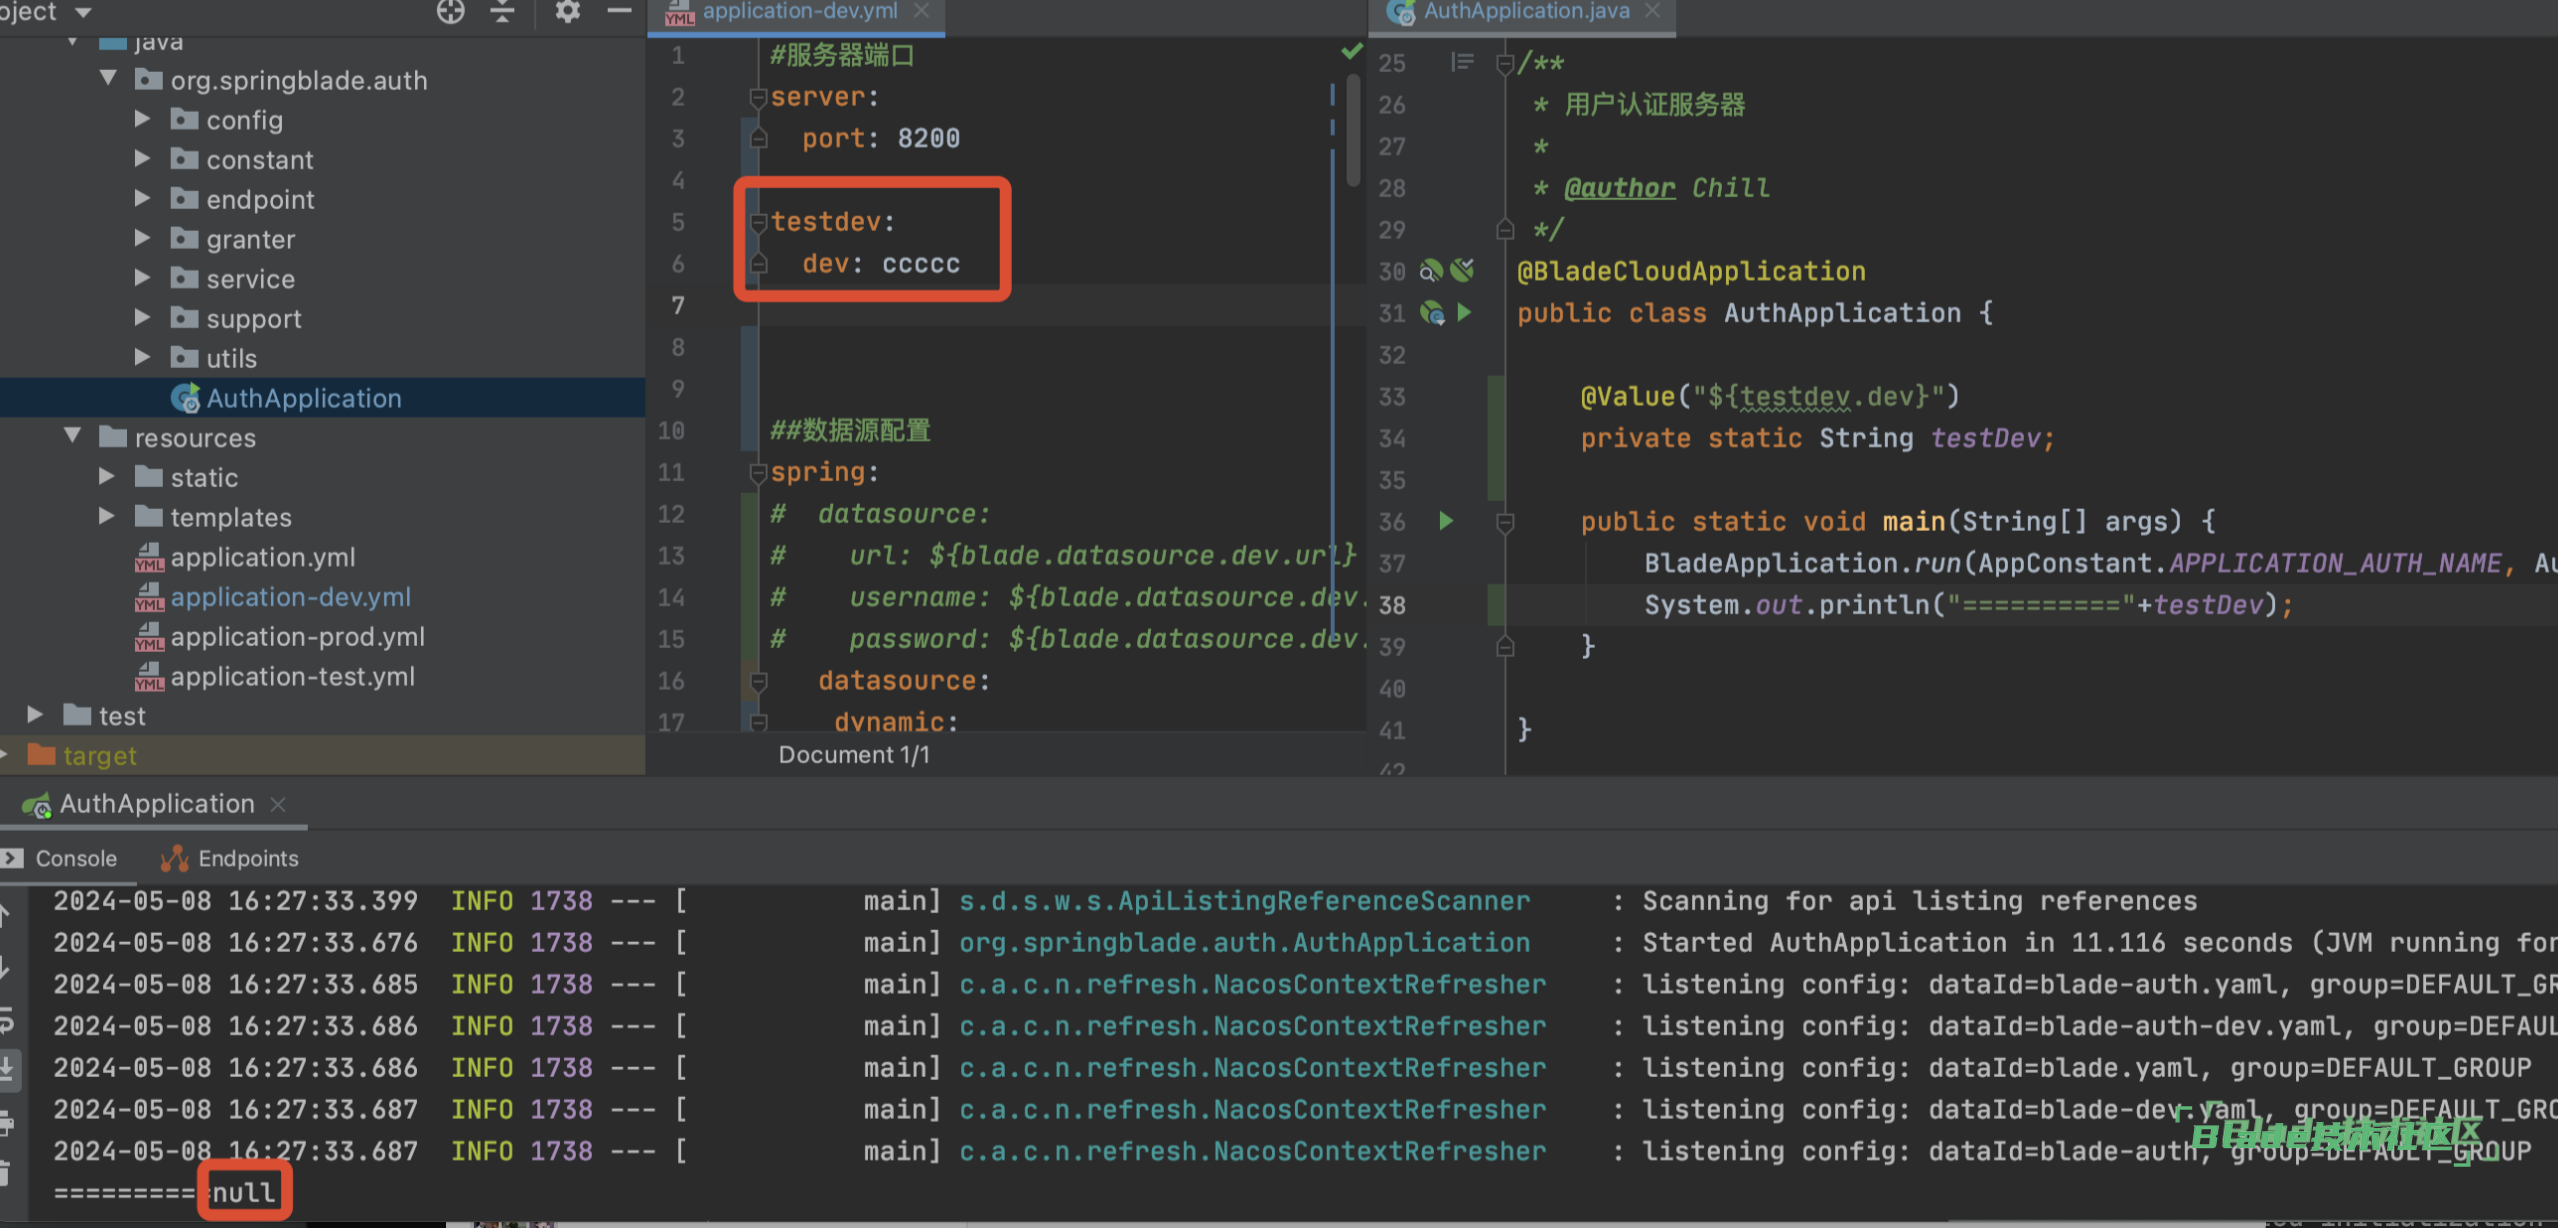Click print icon in console toolbar
This screenshot has height=1228, width=2558.
pyautogui.click(x=7, y=1123)
